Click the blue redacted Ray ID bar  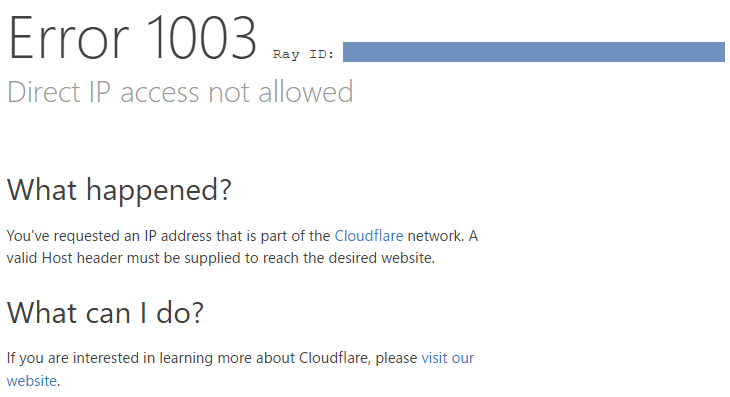click(534, 52)
